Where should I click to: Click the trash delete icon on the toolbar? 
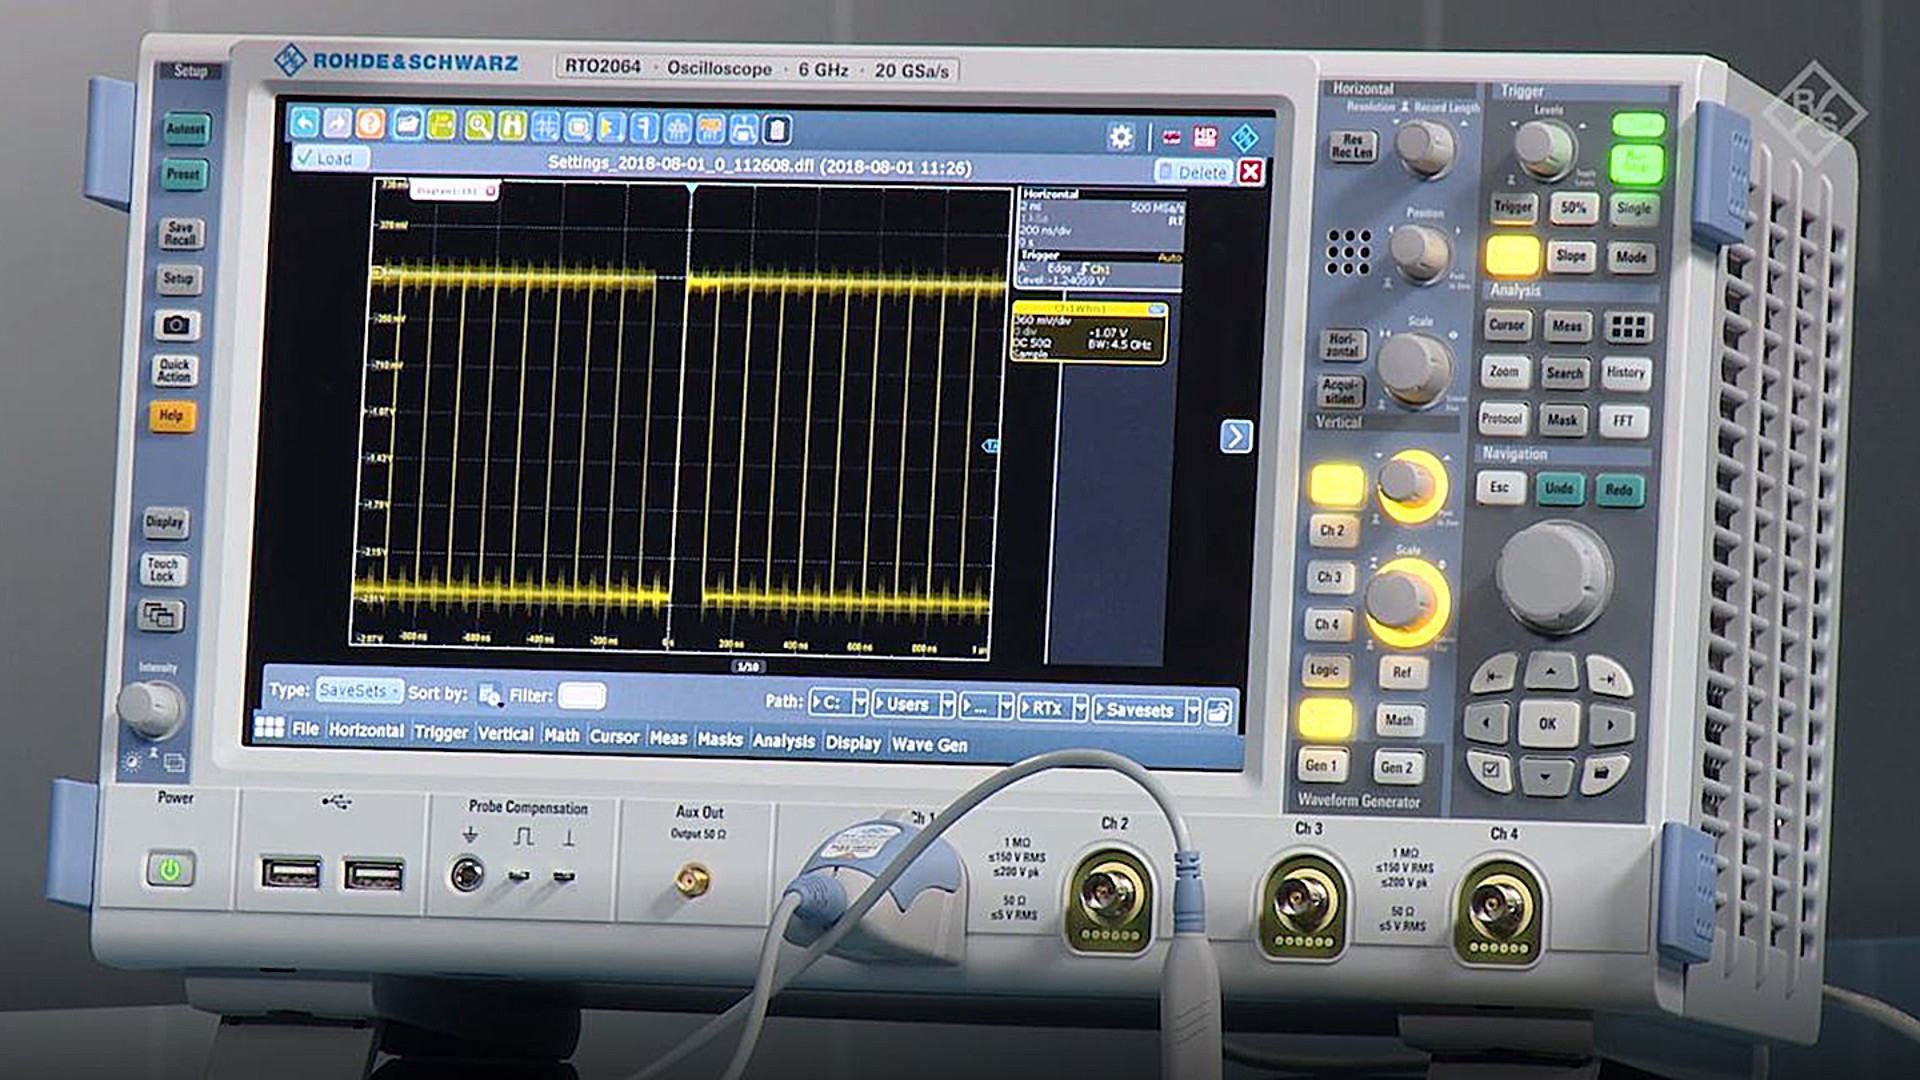coord(777,131)
